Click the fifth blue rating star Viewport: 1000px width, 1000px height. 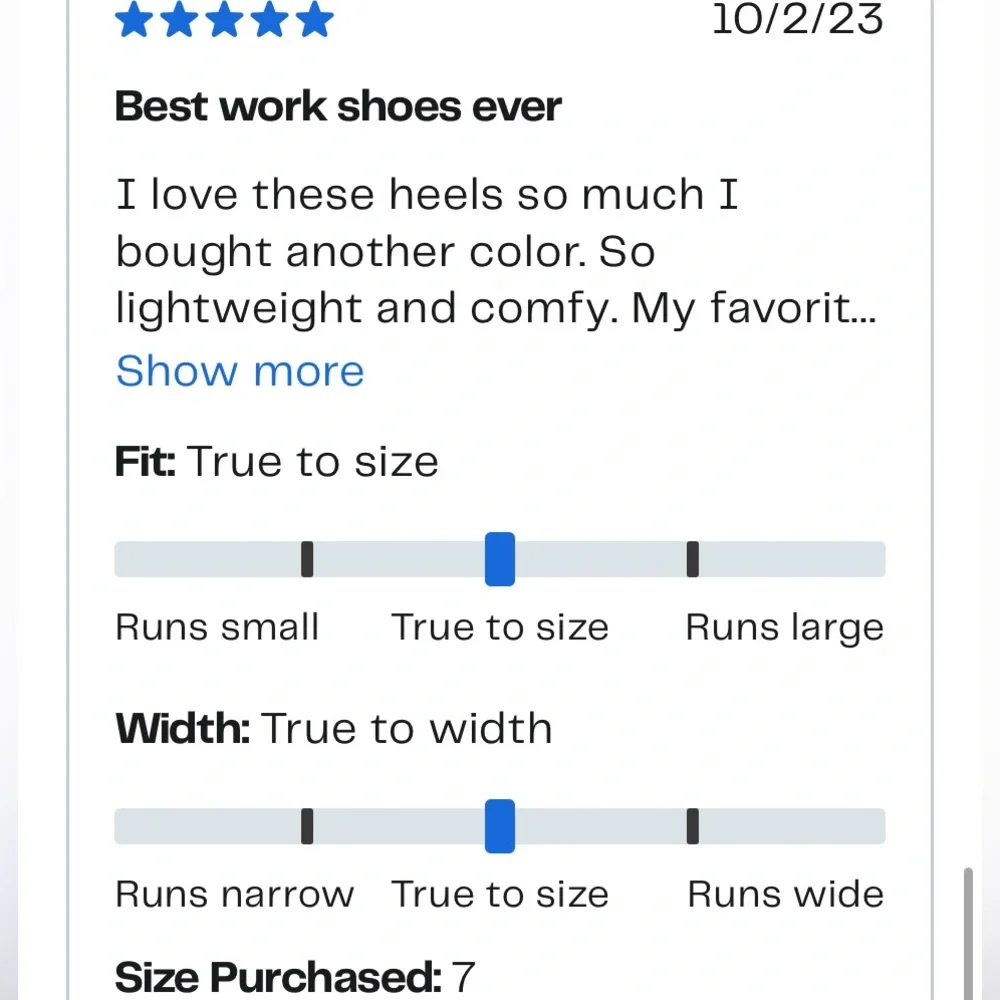coord(315,19)
